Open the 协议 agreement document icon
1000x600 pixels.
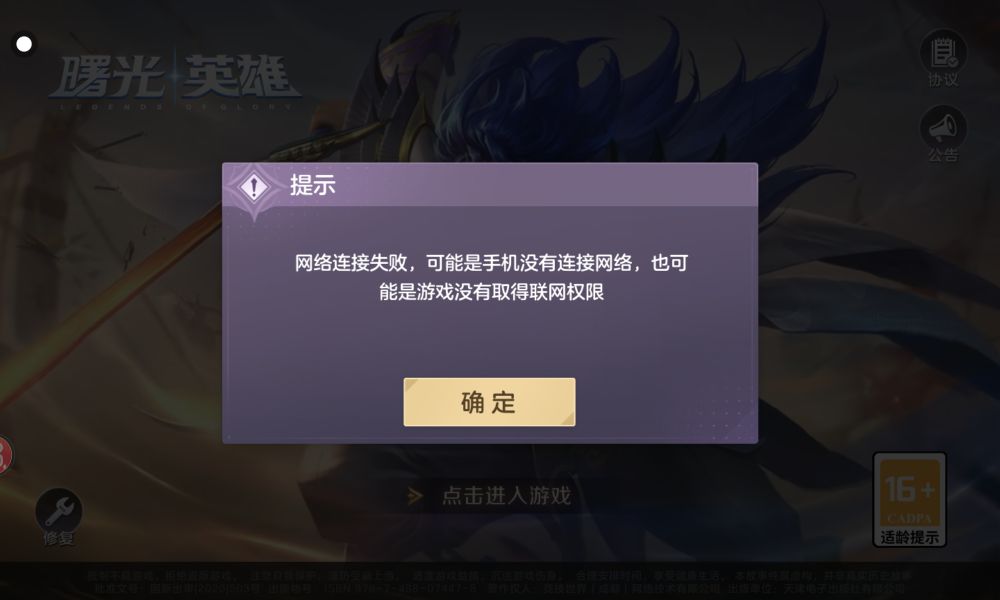coord(943,52)
